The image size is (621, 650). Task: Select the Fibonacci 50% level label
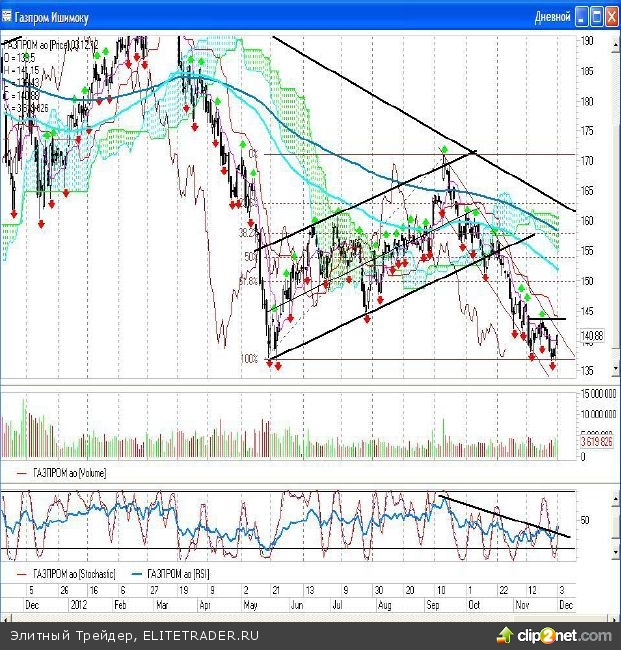(x=250, y=257)
